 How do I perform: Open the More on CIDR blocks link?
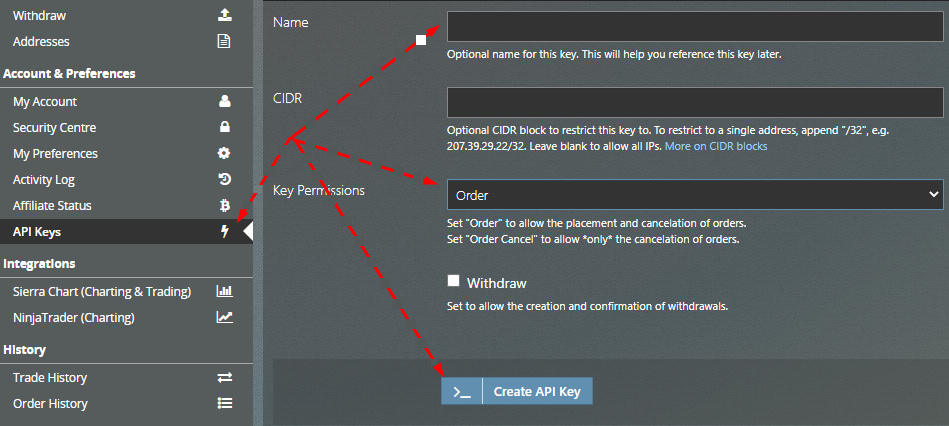(x=716, y=146)
